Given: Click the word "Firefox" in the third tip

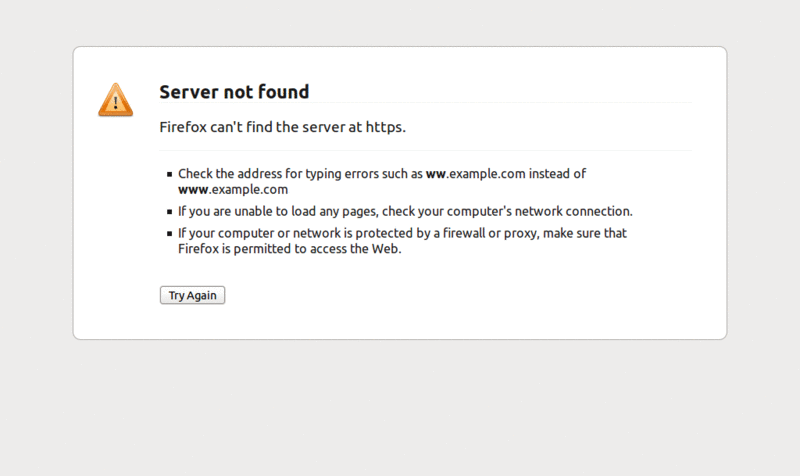Looking at the screenshot, I should 198,249.
